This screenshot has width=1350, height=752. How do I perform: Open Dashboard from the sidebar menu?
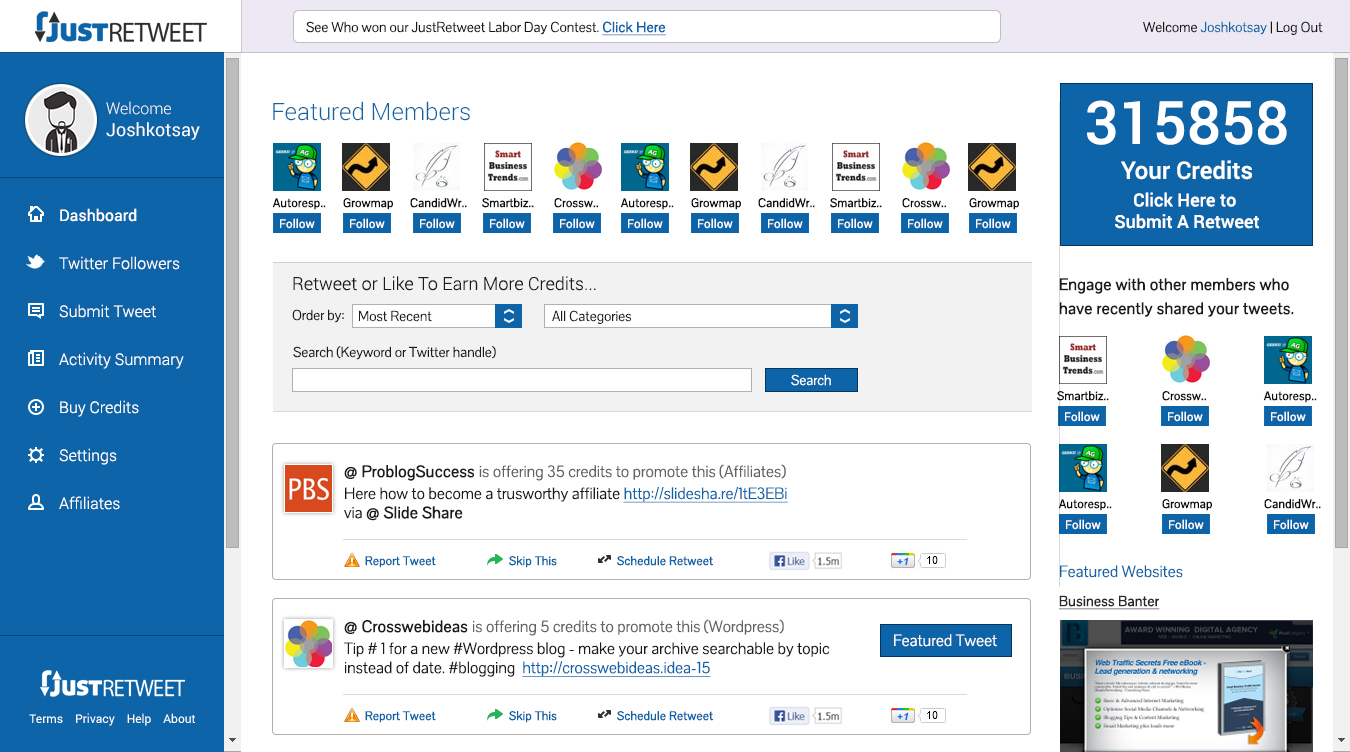(x=98, y=215)
